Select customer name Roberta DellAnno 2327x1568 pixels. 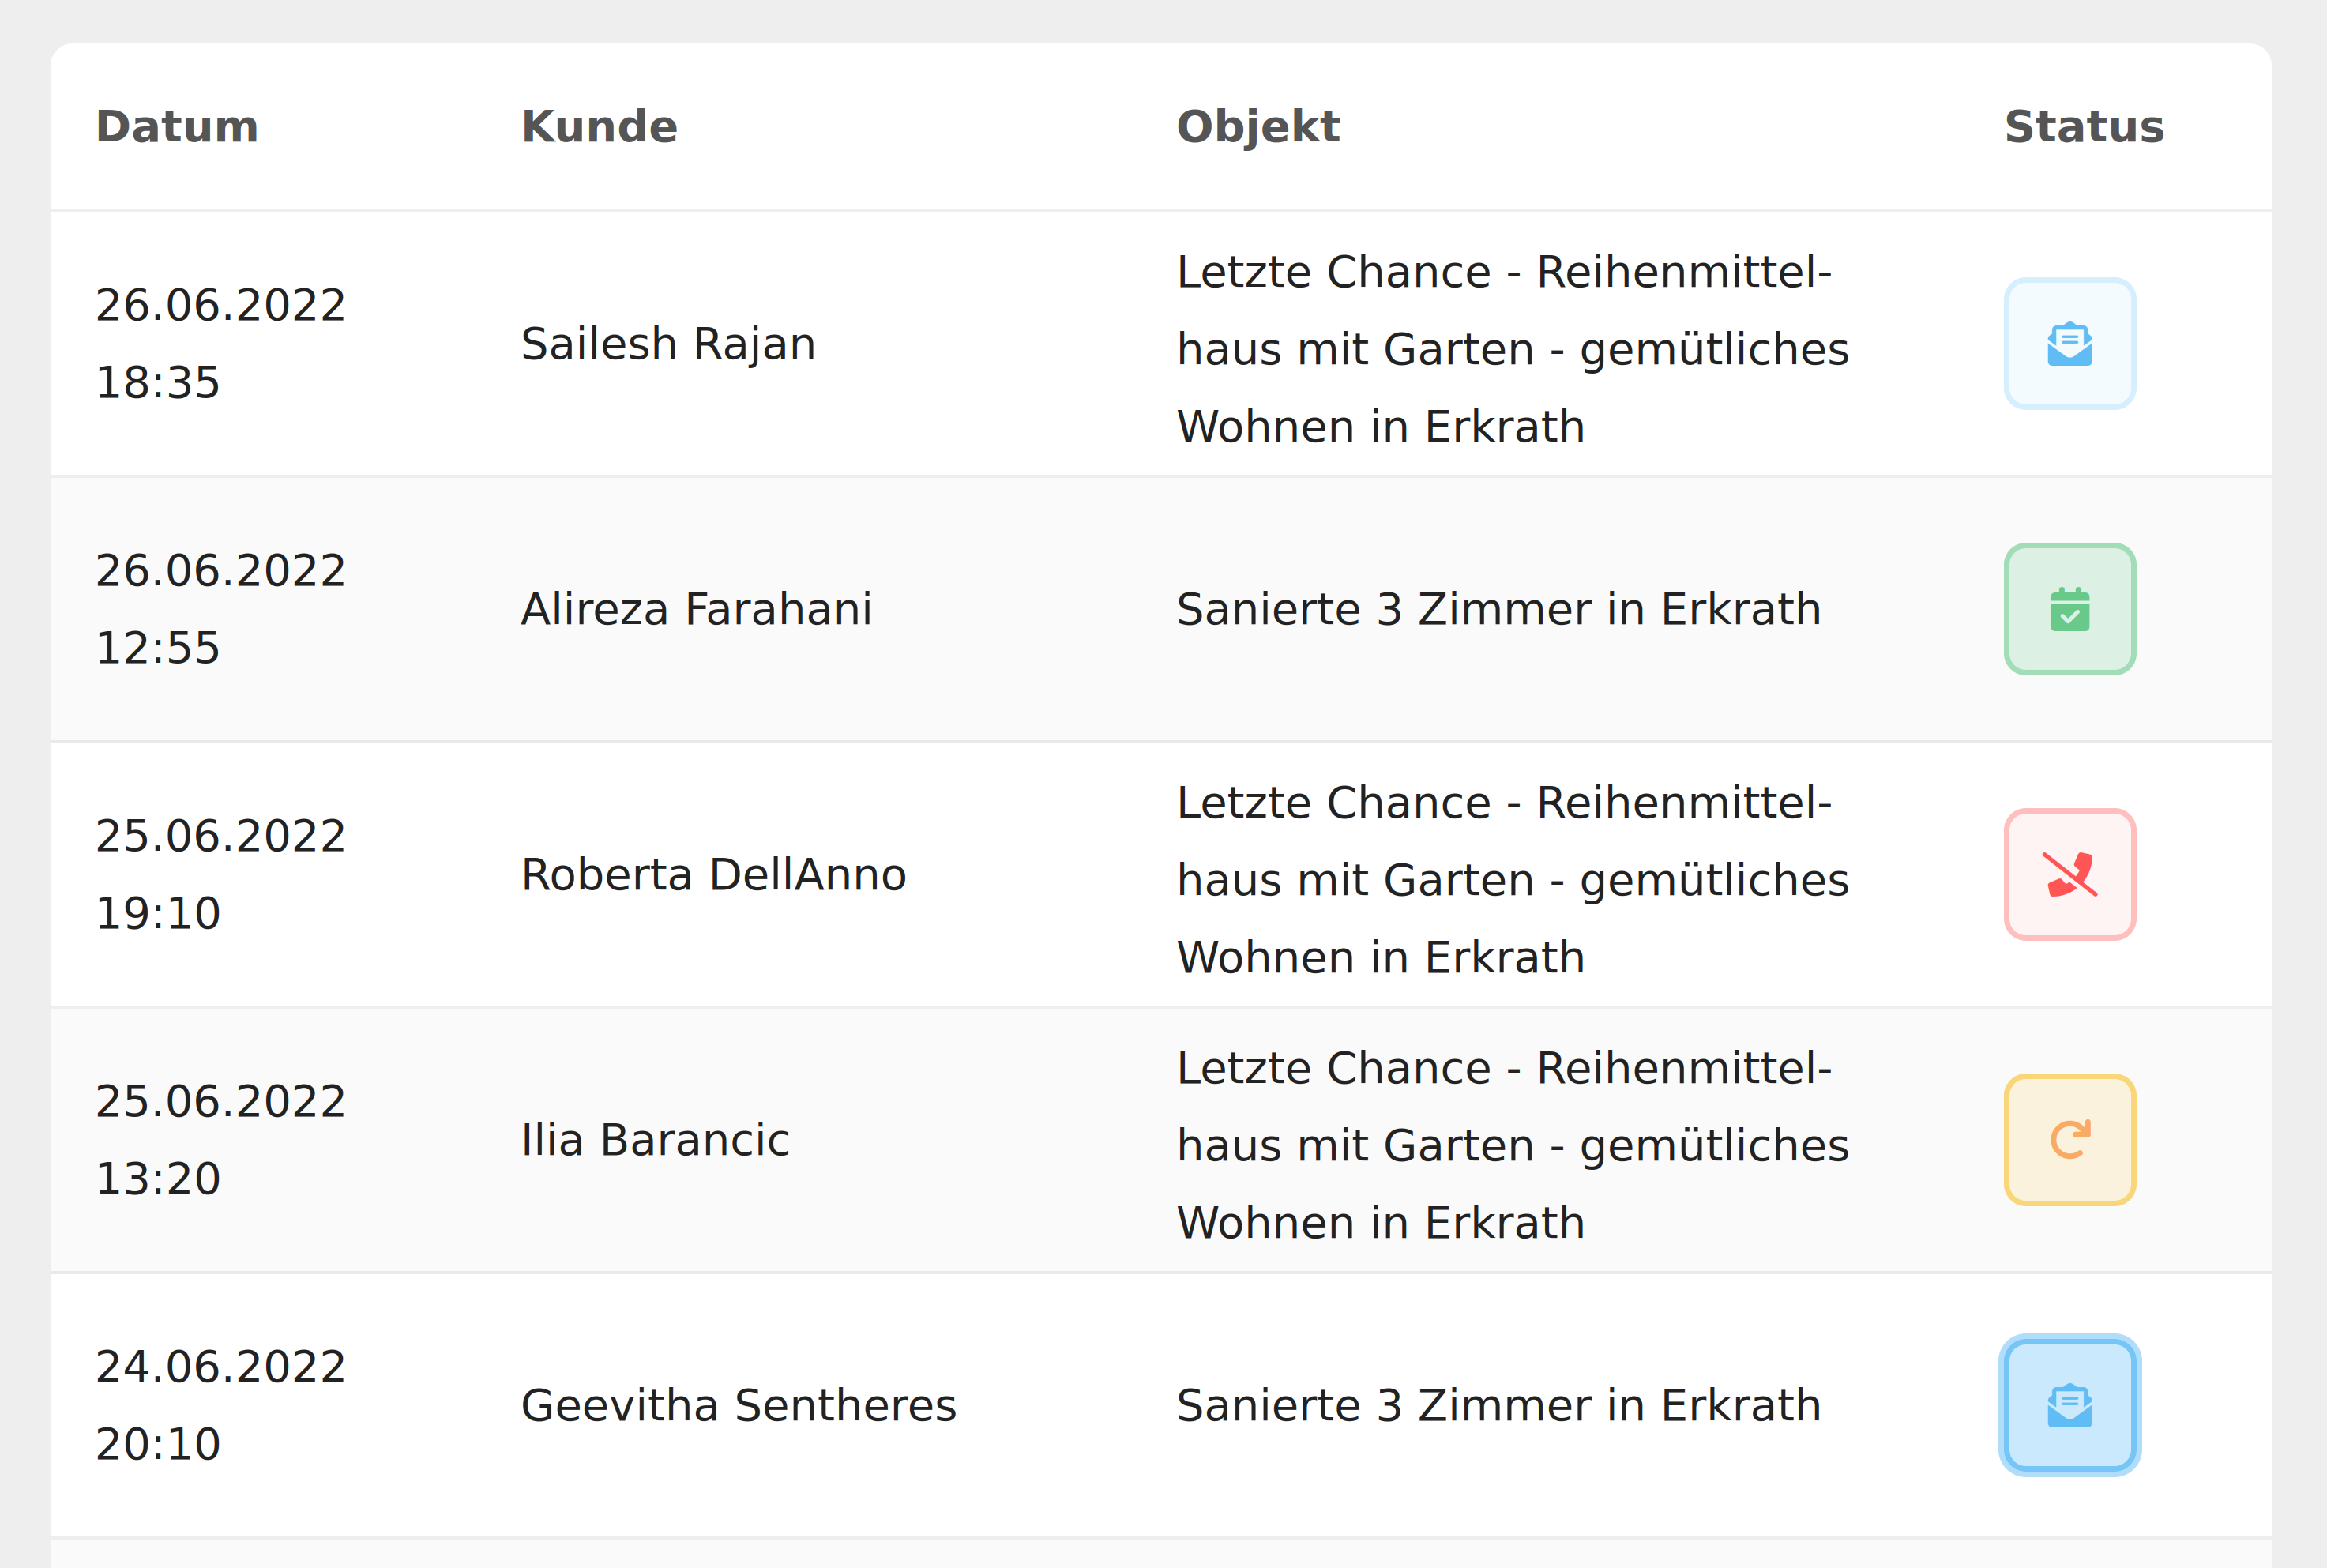tap(713, 874)
